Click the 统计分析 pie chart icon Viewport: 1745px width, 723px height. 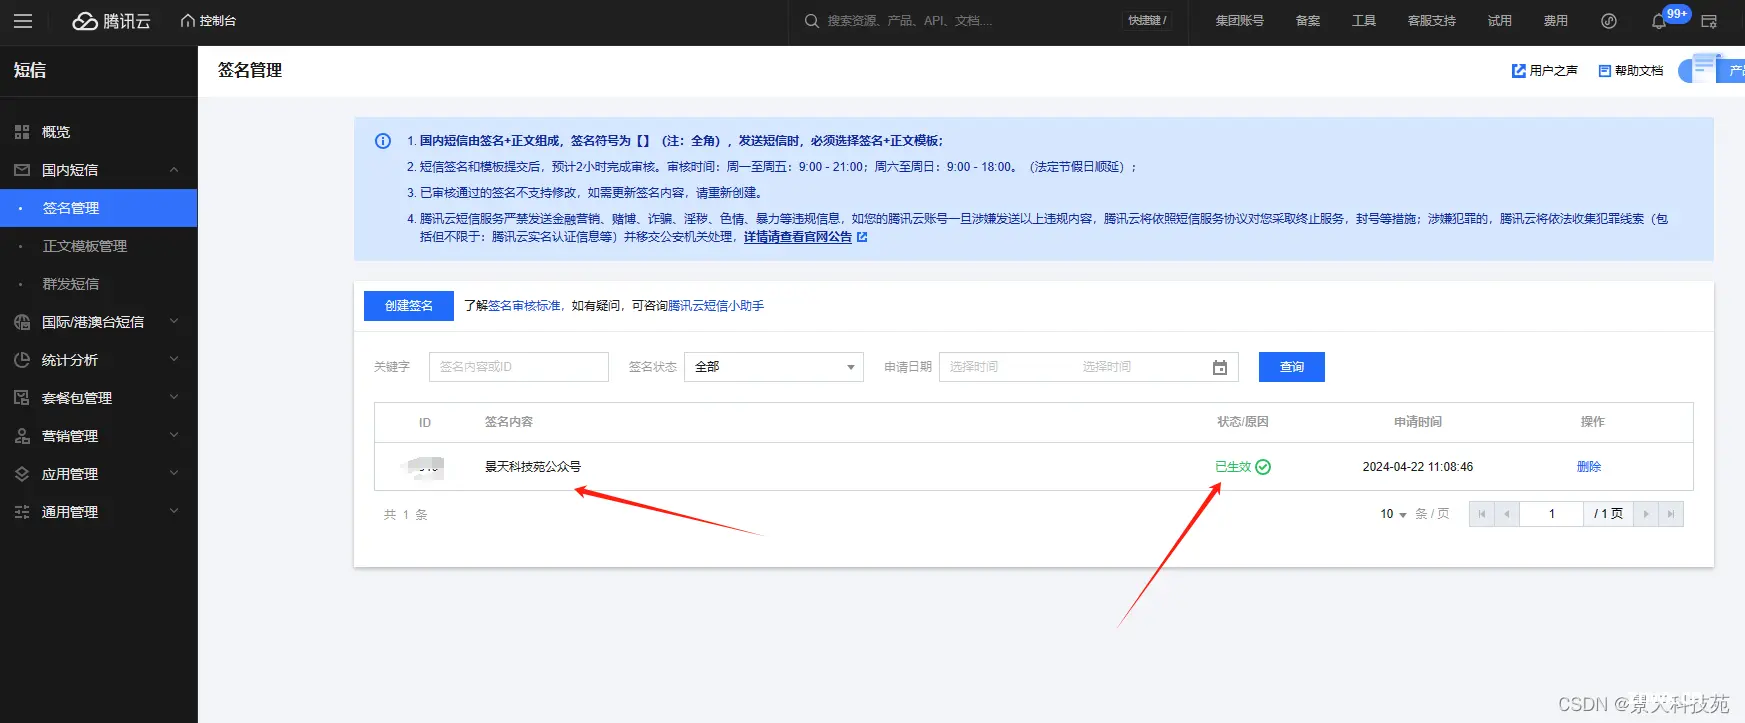tap(22, 360)
